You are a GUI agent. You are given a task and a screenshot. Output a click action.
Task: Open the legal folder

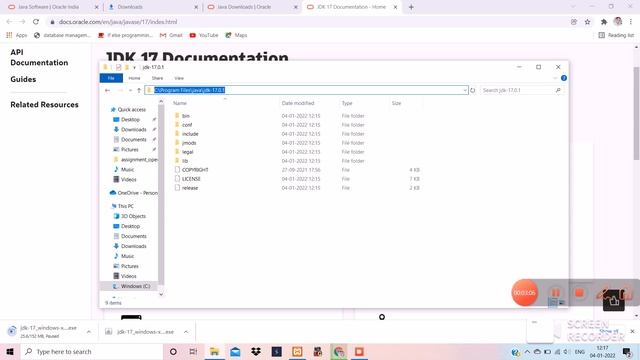(x=187, y=152)
